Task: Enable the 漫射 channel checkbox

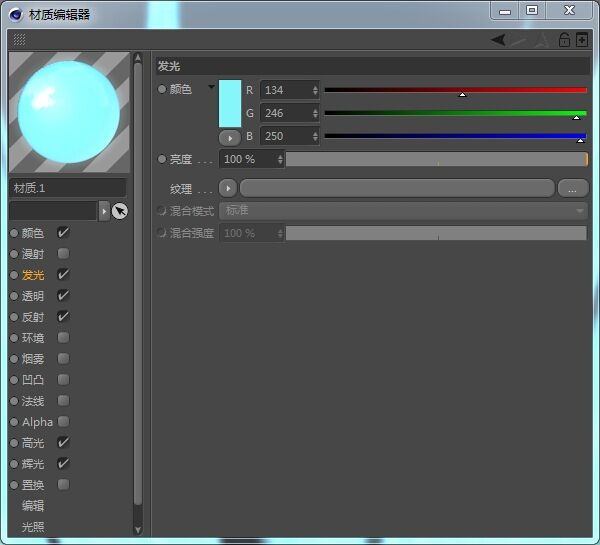Action: [63, 254]
